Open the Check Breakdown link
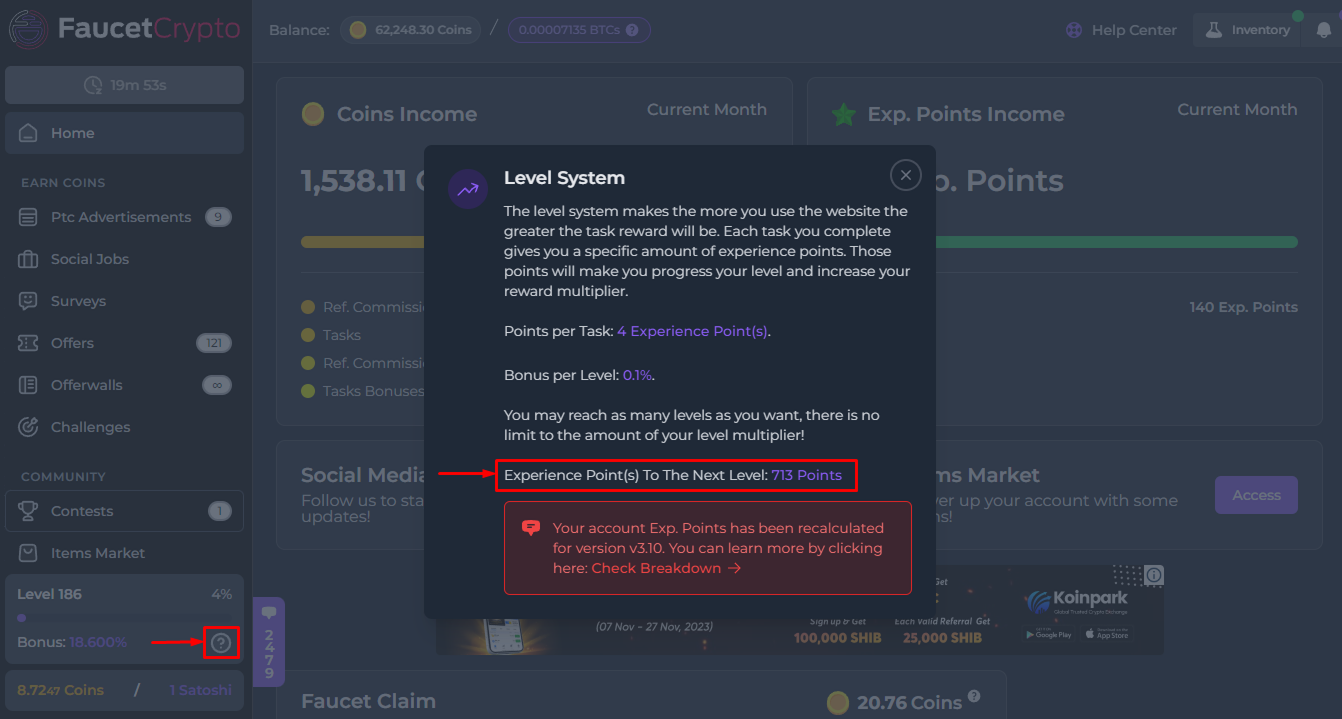Image resolution: width=1342 pixels, height=719 pixels. [666, 568]
